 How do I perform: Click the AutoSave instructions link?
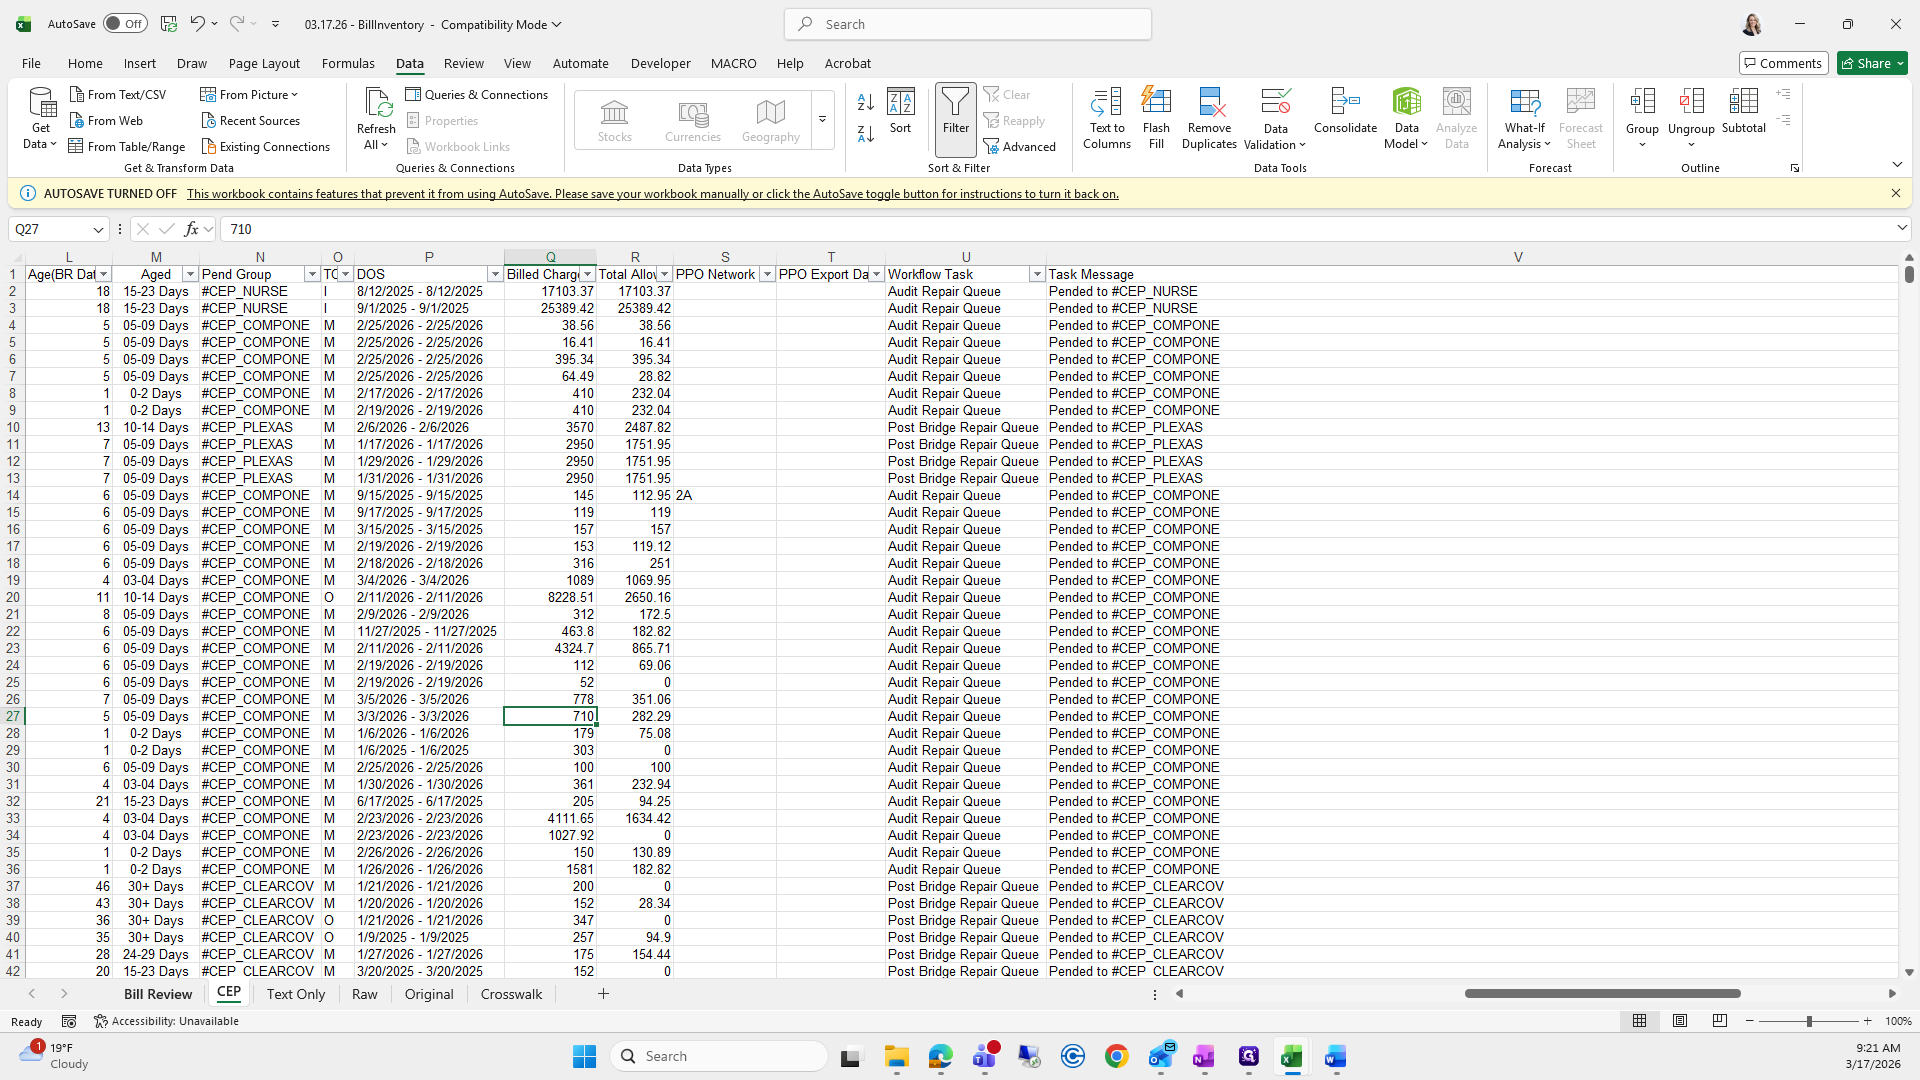point(652,194)
